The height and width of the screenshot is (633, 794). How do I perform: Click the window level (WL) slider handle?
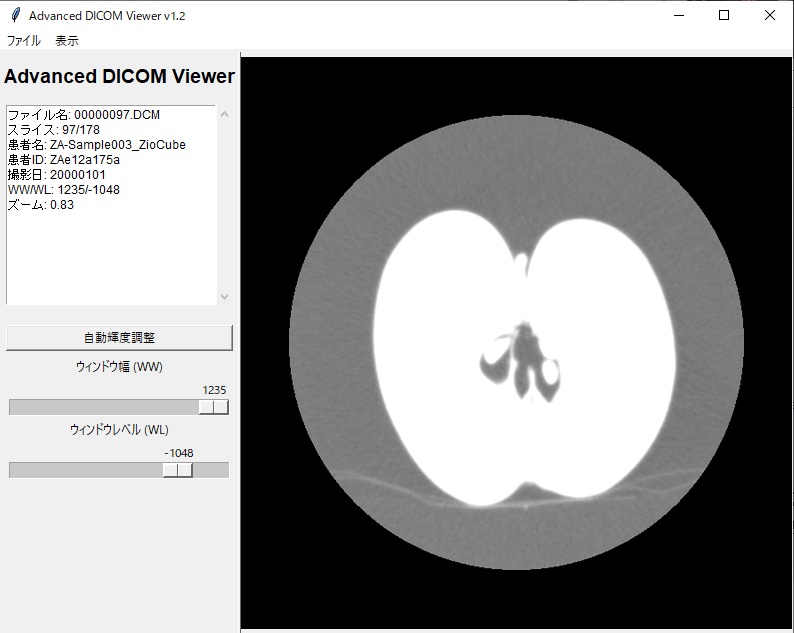[x=178, y=470]
